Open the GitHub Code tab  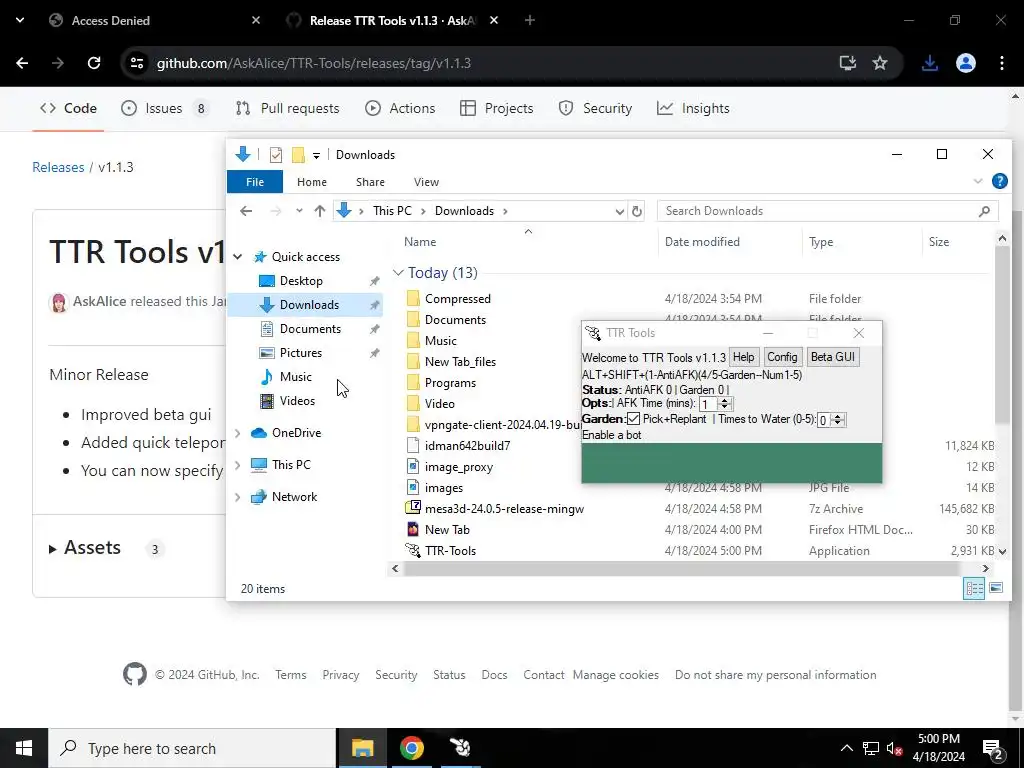pyautogui.click(x=68, y=108)
